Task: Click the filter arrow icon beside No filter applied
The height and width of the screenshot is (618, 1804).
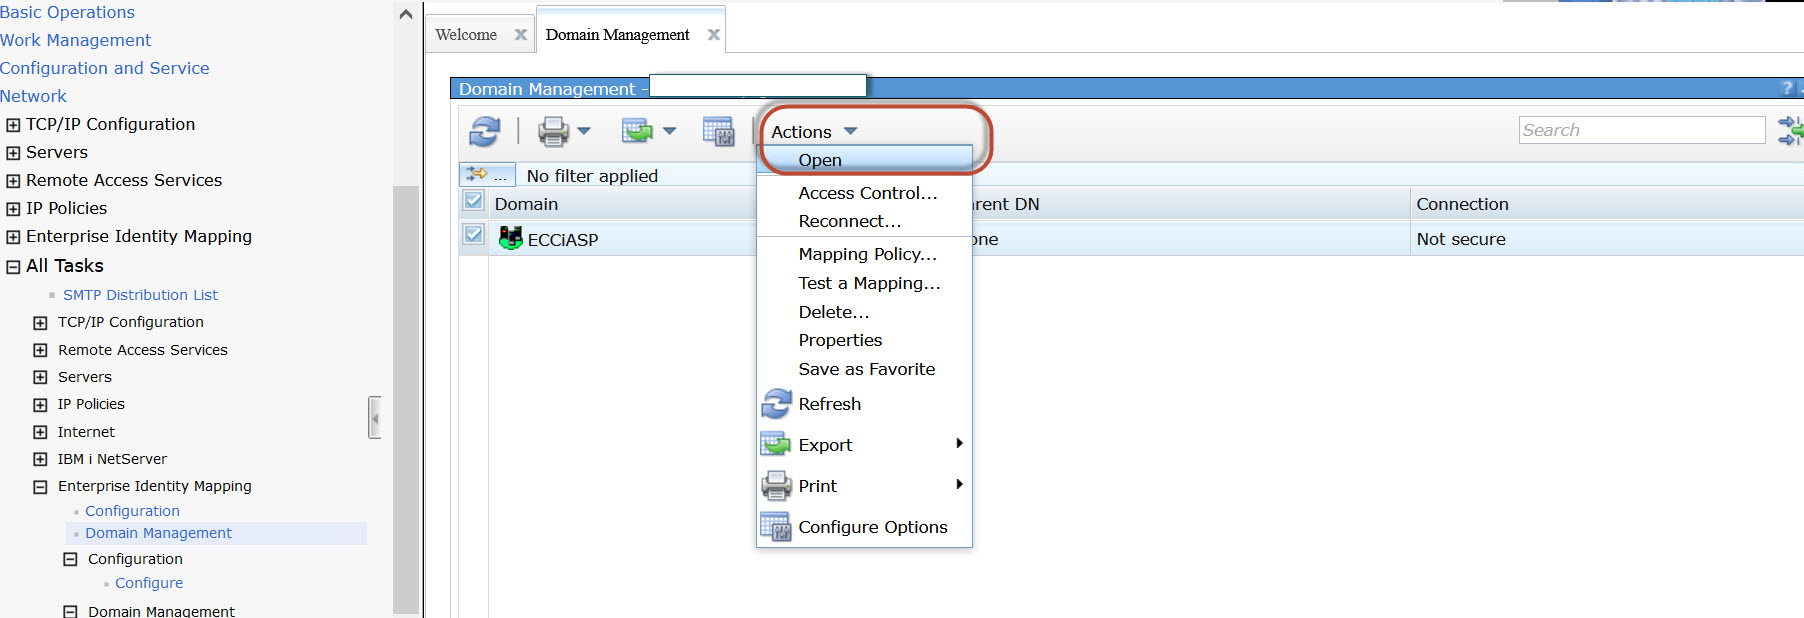Action: click(x=477, y=174)
